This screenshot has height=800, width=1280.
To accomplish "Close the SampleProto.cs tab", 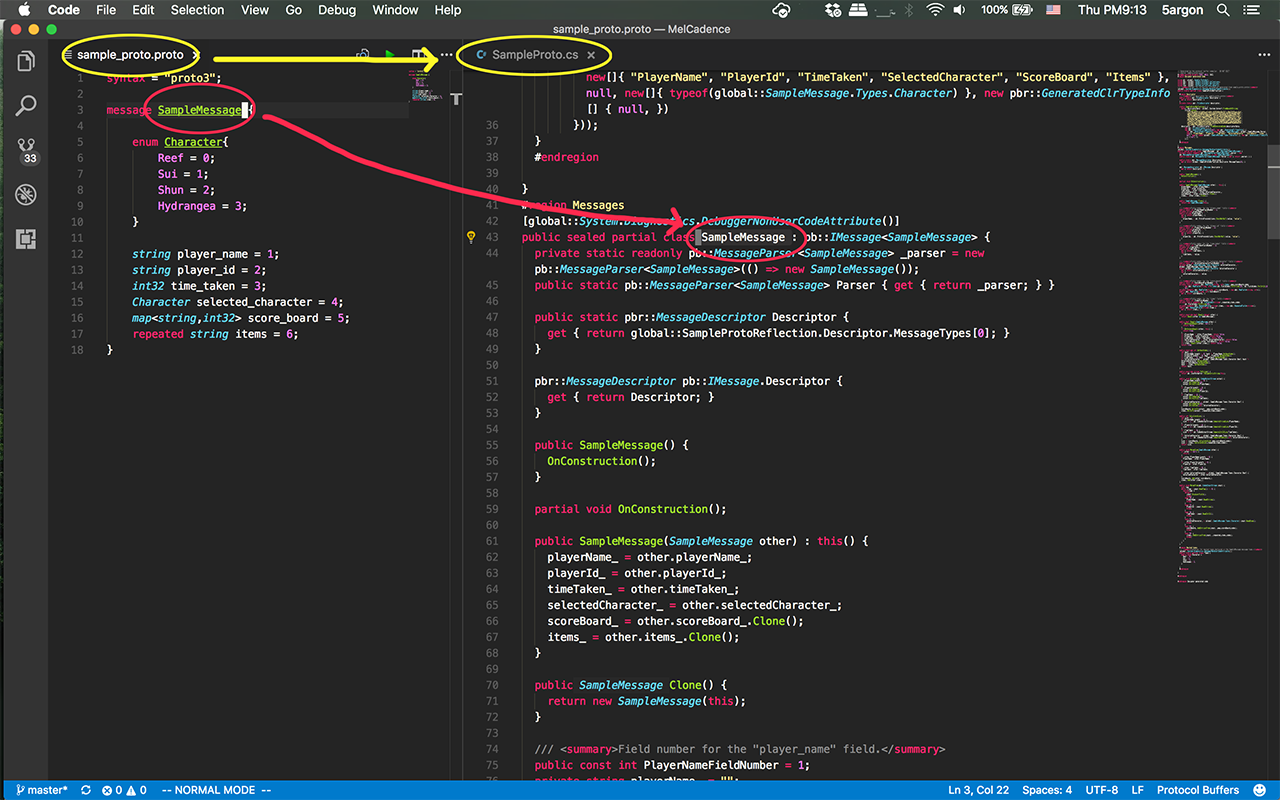I will 591,55.
